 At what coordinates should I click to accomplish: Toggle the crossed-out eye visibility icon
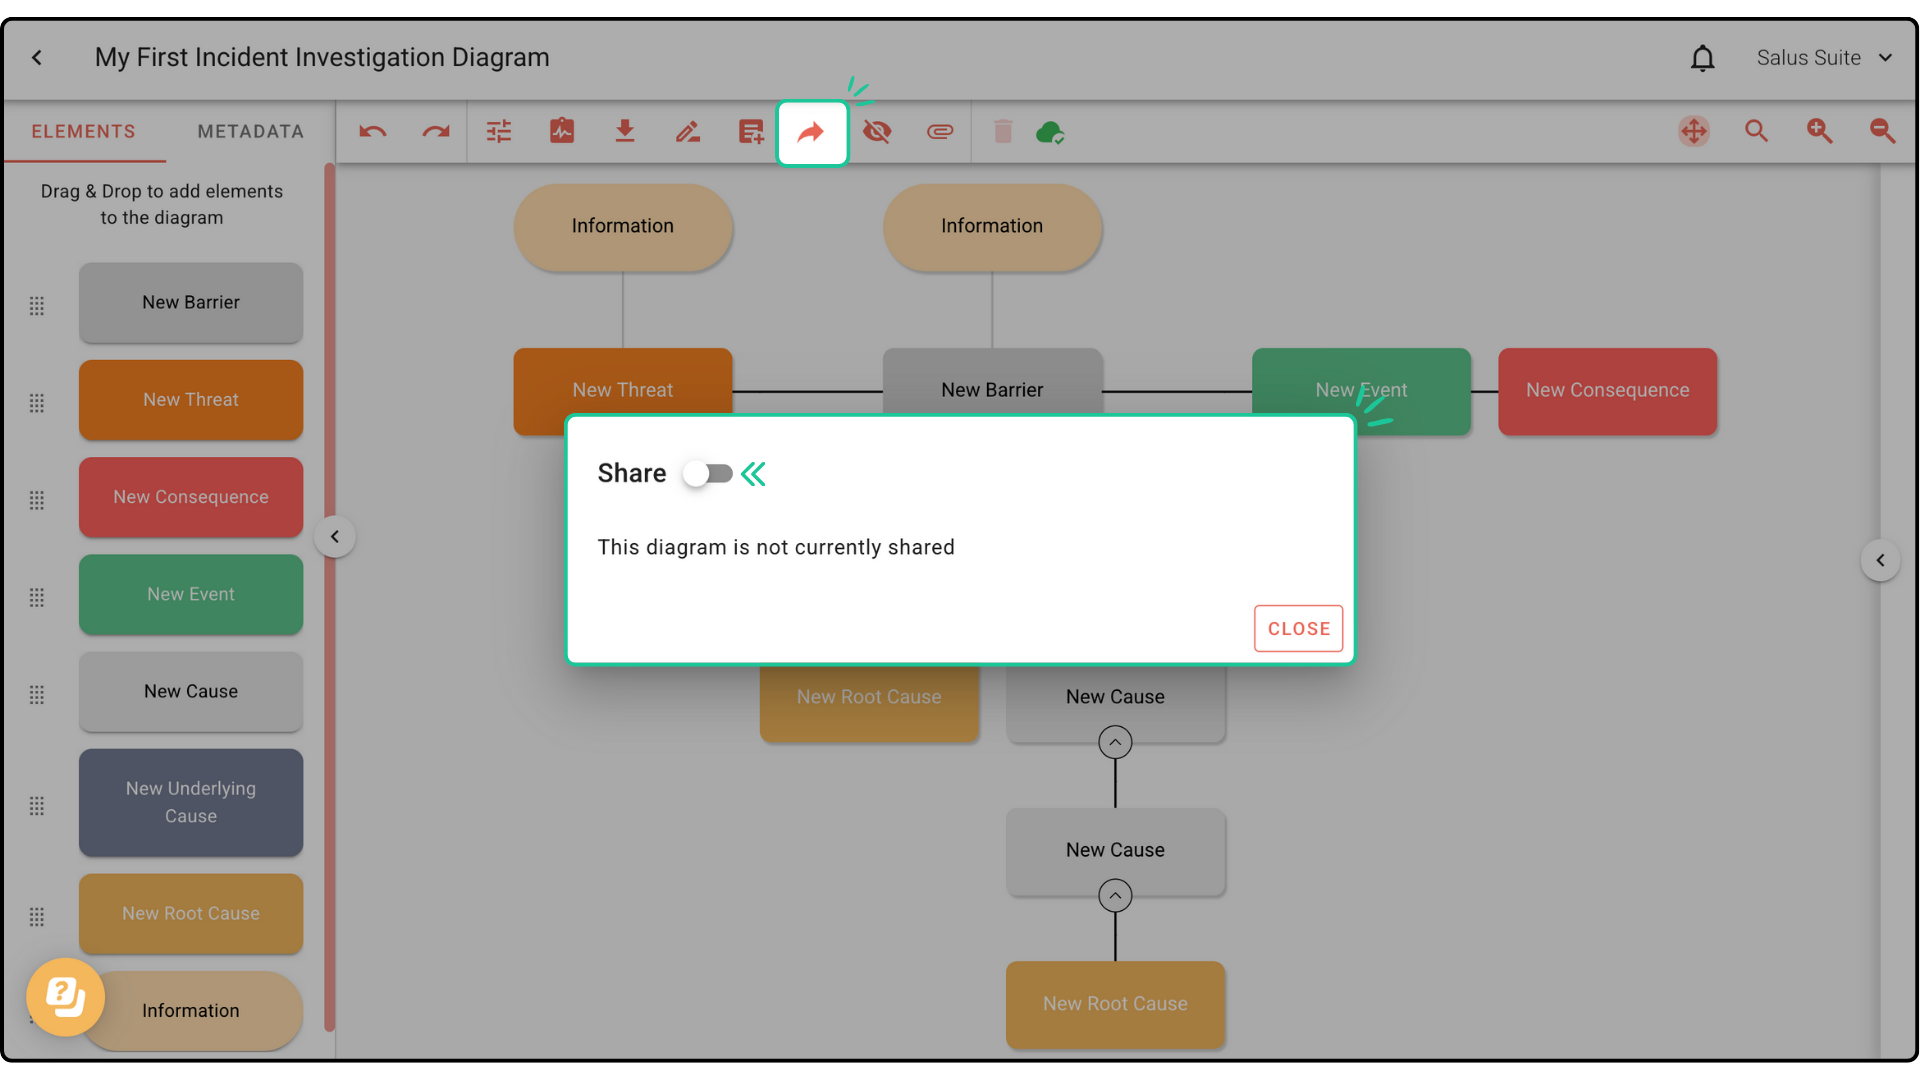877,132
